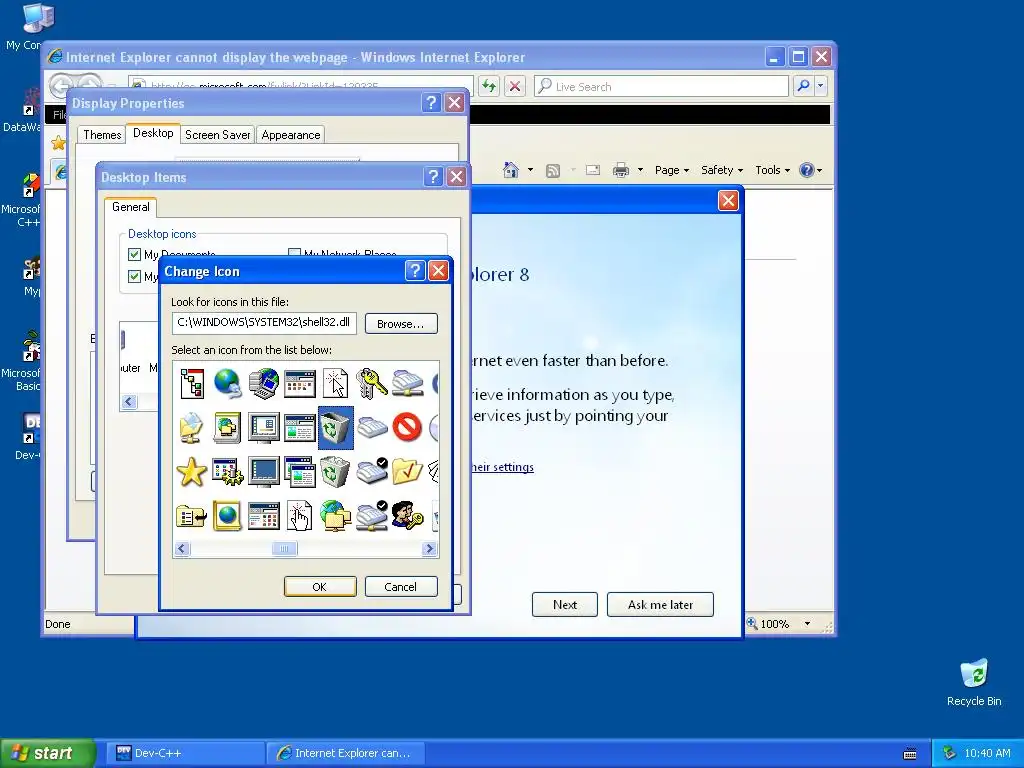Switch to the Themes tab

102,135
